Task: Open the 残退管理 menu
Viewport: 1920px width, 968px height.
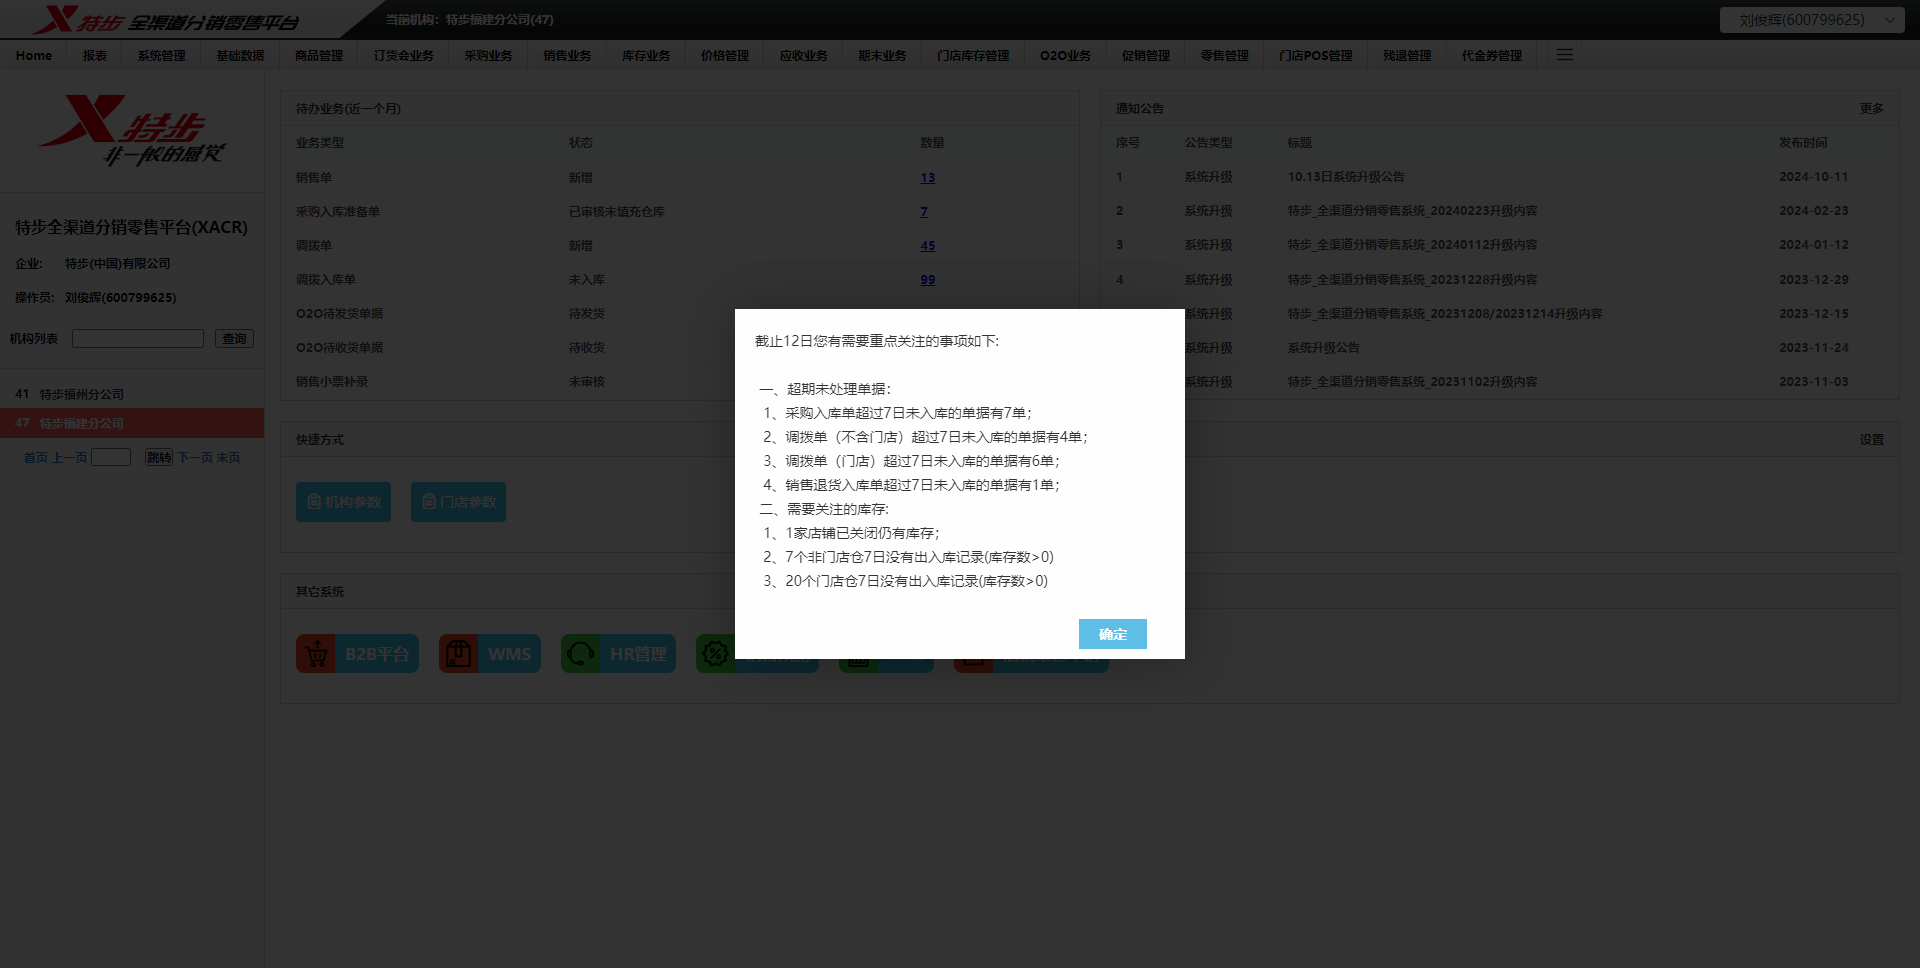Action: [1407, 56]
